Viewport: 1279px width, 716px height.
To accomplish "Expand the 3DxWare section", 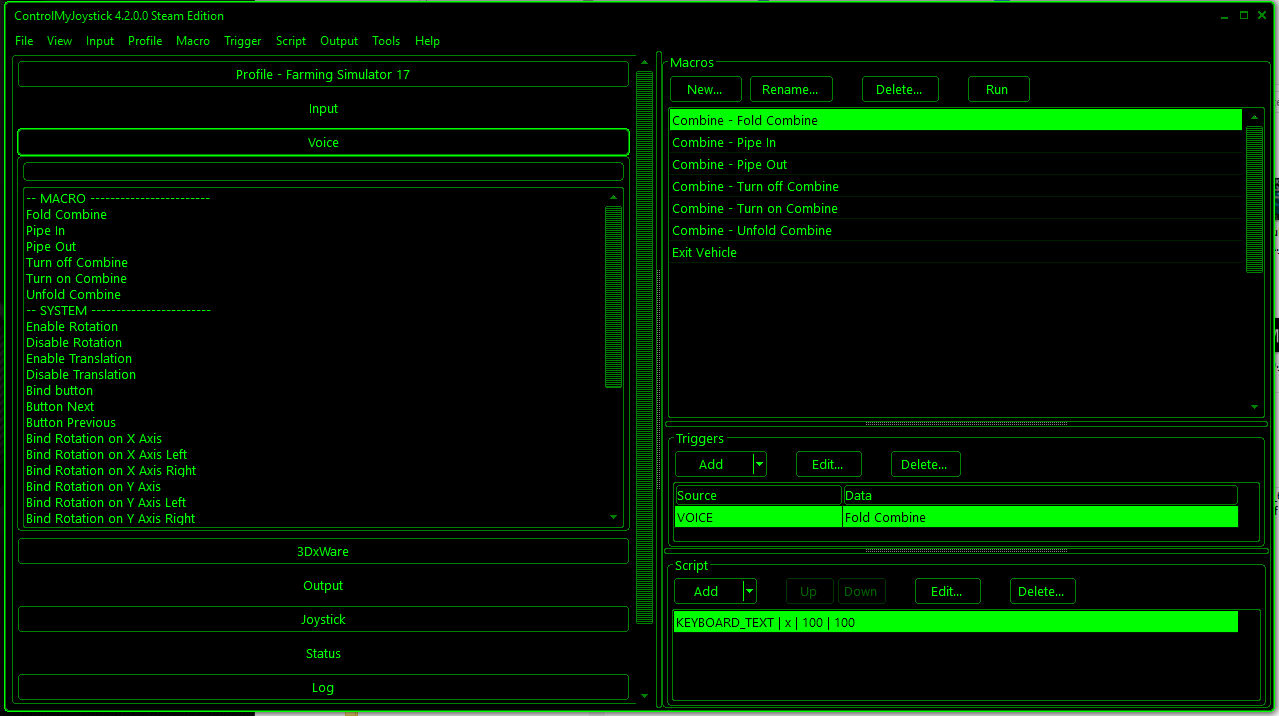I will click(x=323, y=551).
